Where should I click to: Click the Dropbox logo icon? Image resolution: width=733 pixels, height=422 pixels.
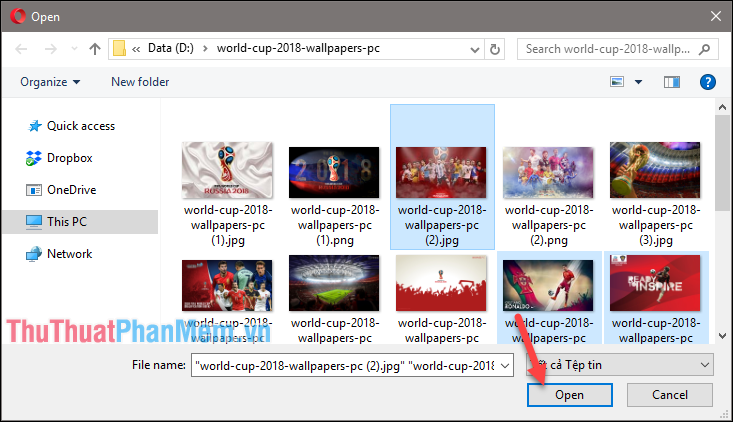(x=34, y=158)
